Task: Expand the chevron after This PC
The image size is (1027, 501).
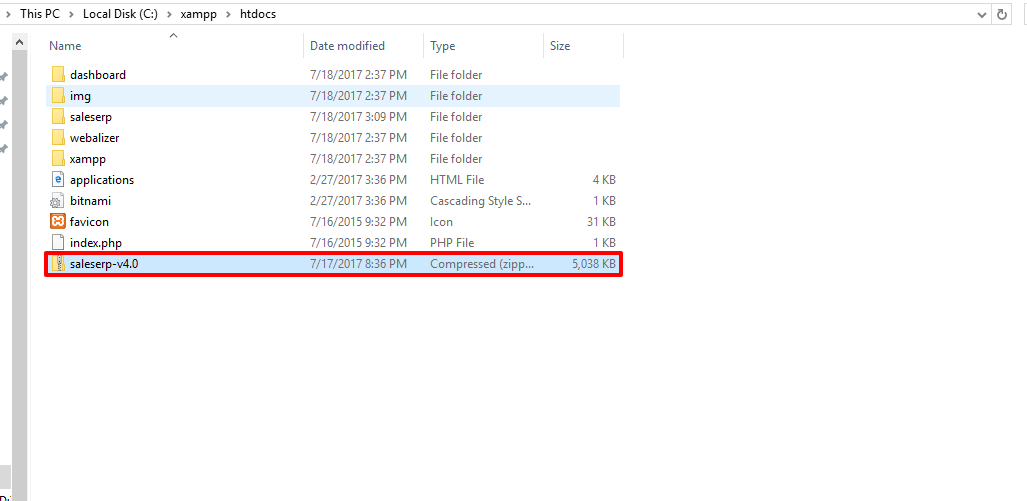Action: [73, 14]
